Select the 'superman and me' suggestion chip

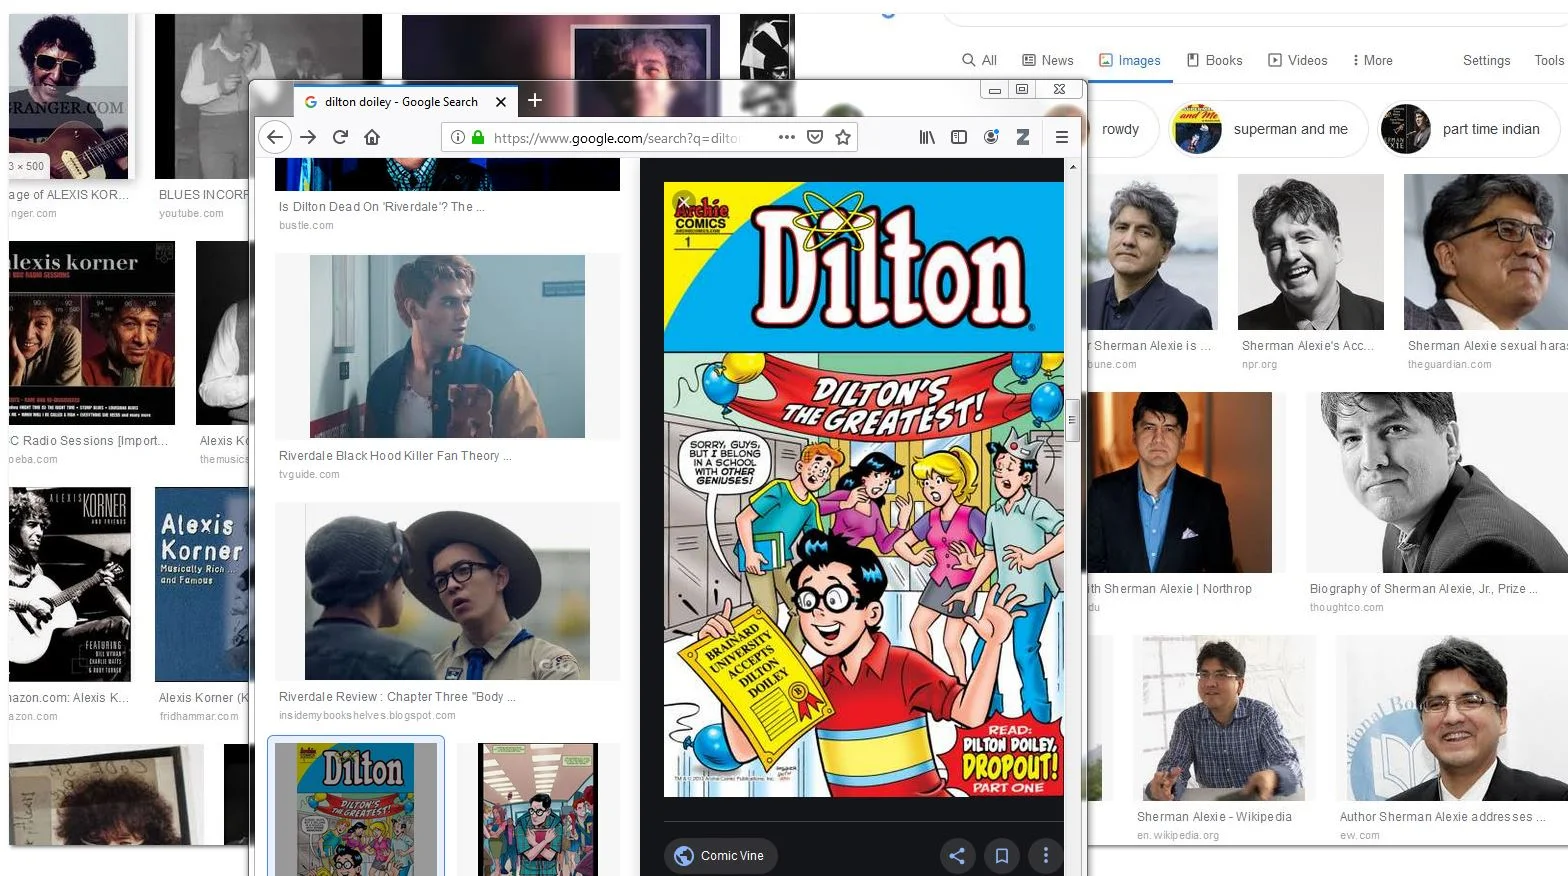coord(1268,129)
